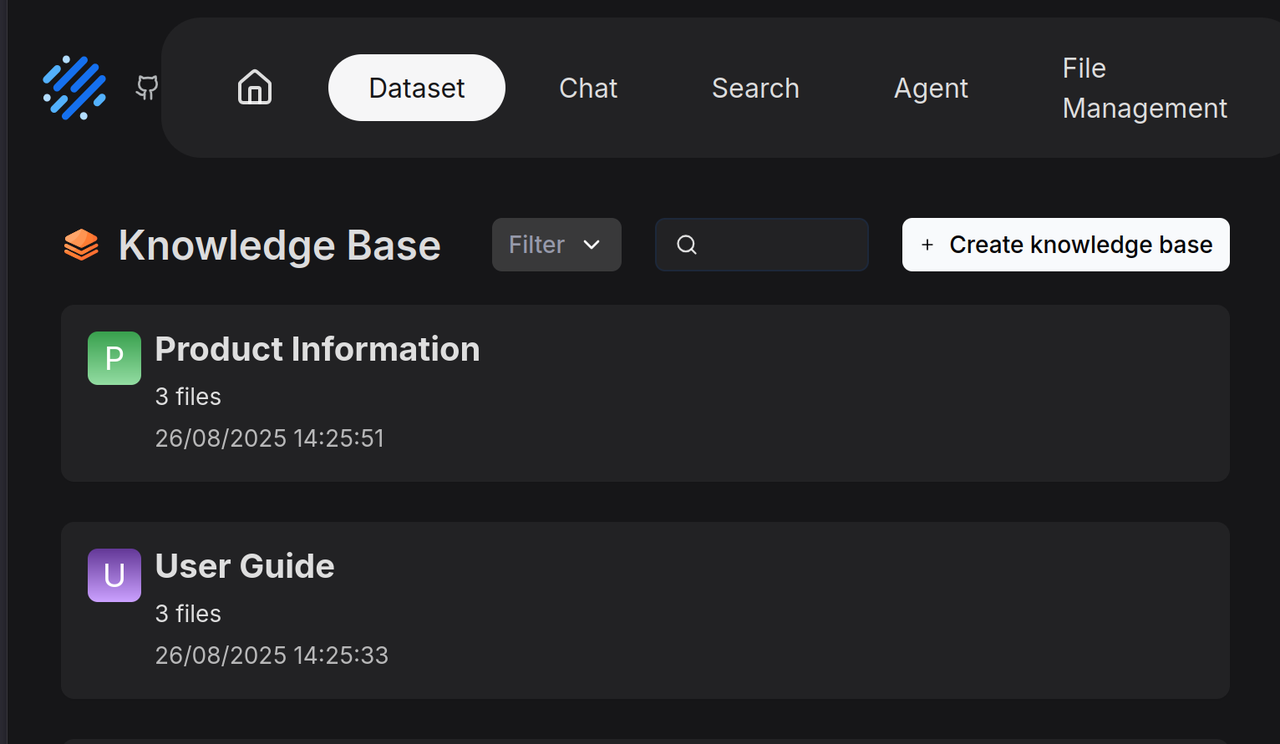The image size is (1280, 744).
Task: Navigate to the Agent tab
Action: (x=931, y=88)
